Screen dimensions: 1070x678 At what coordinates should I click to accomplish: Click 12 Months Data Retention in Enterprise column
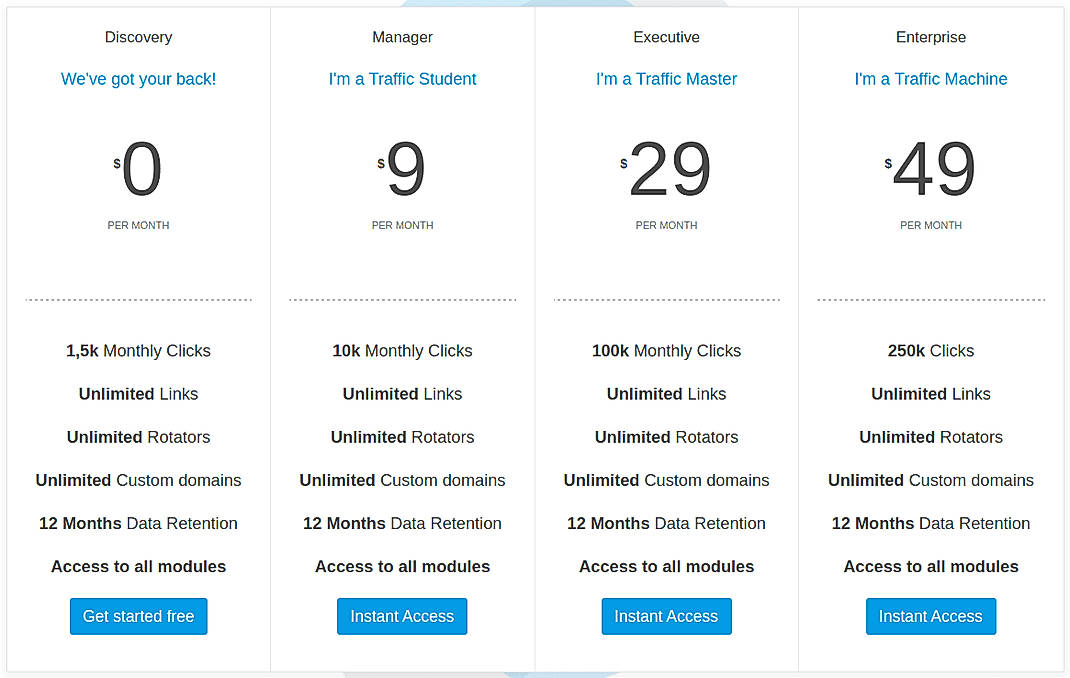pos(931,523)
